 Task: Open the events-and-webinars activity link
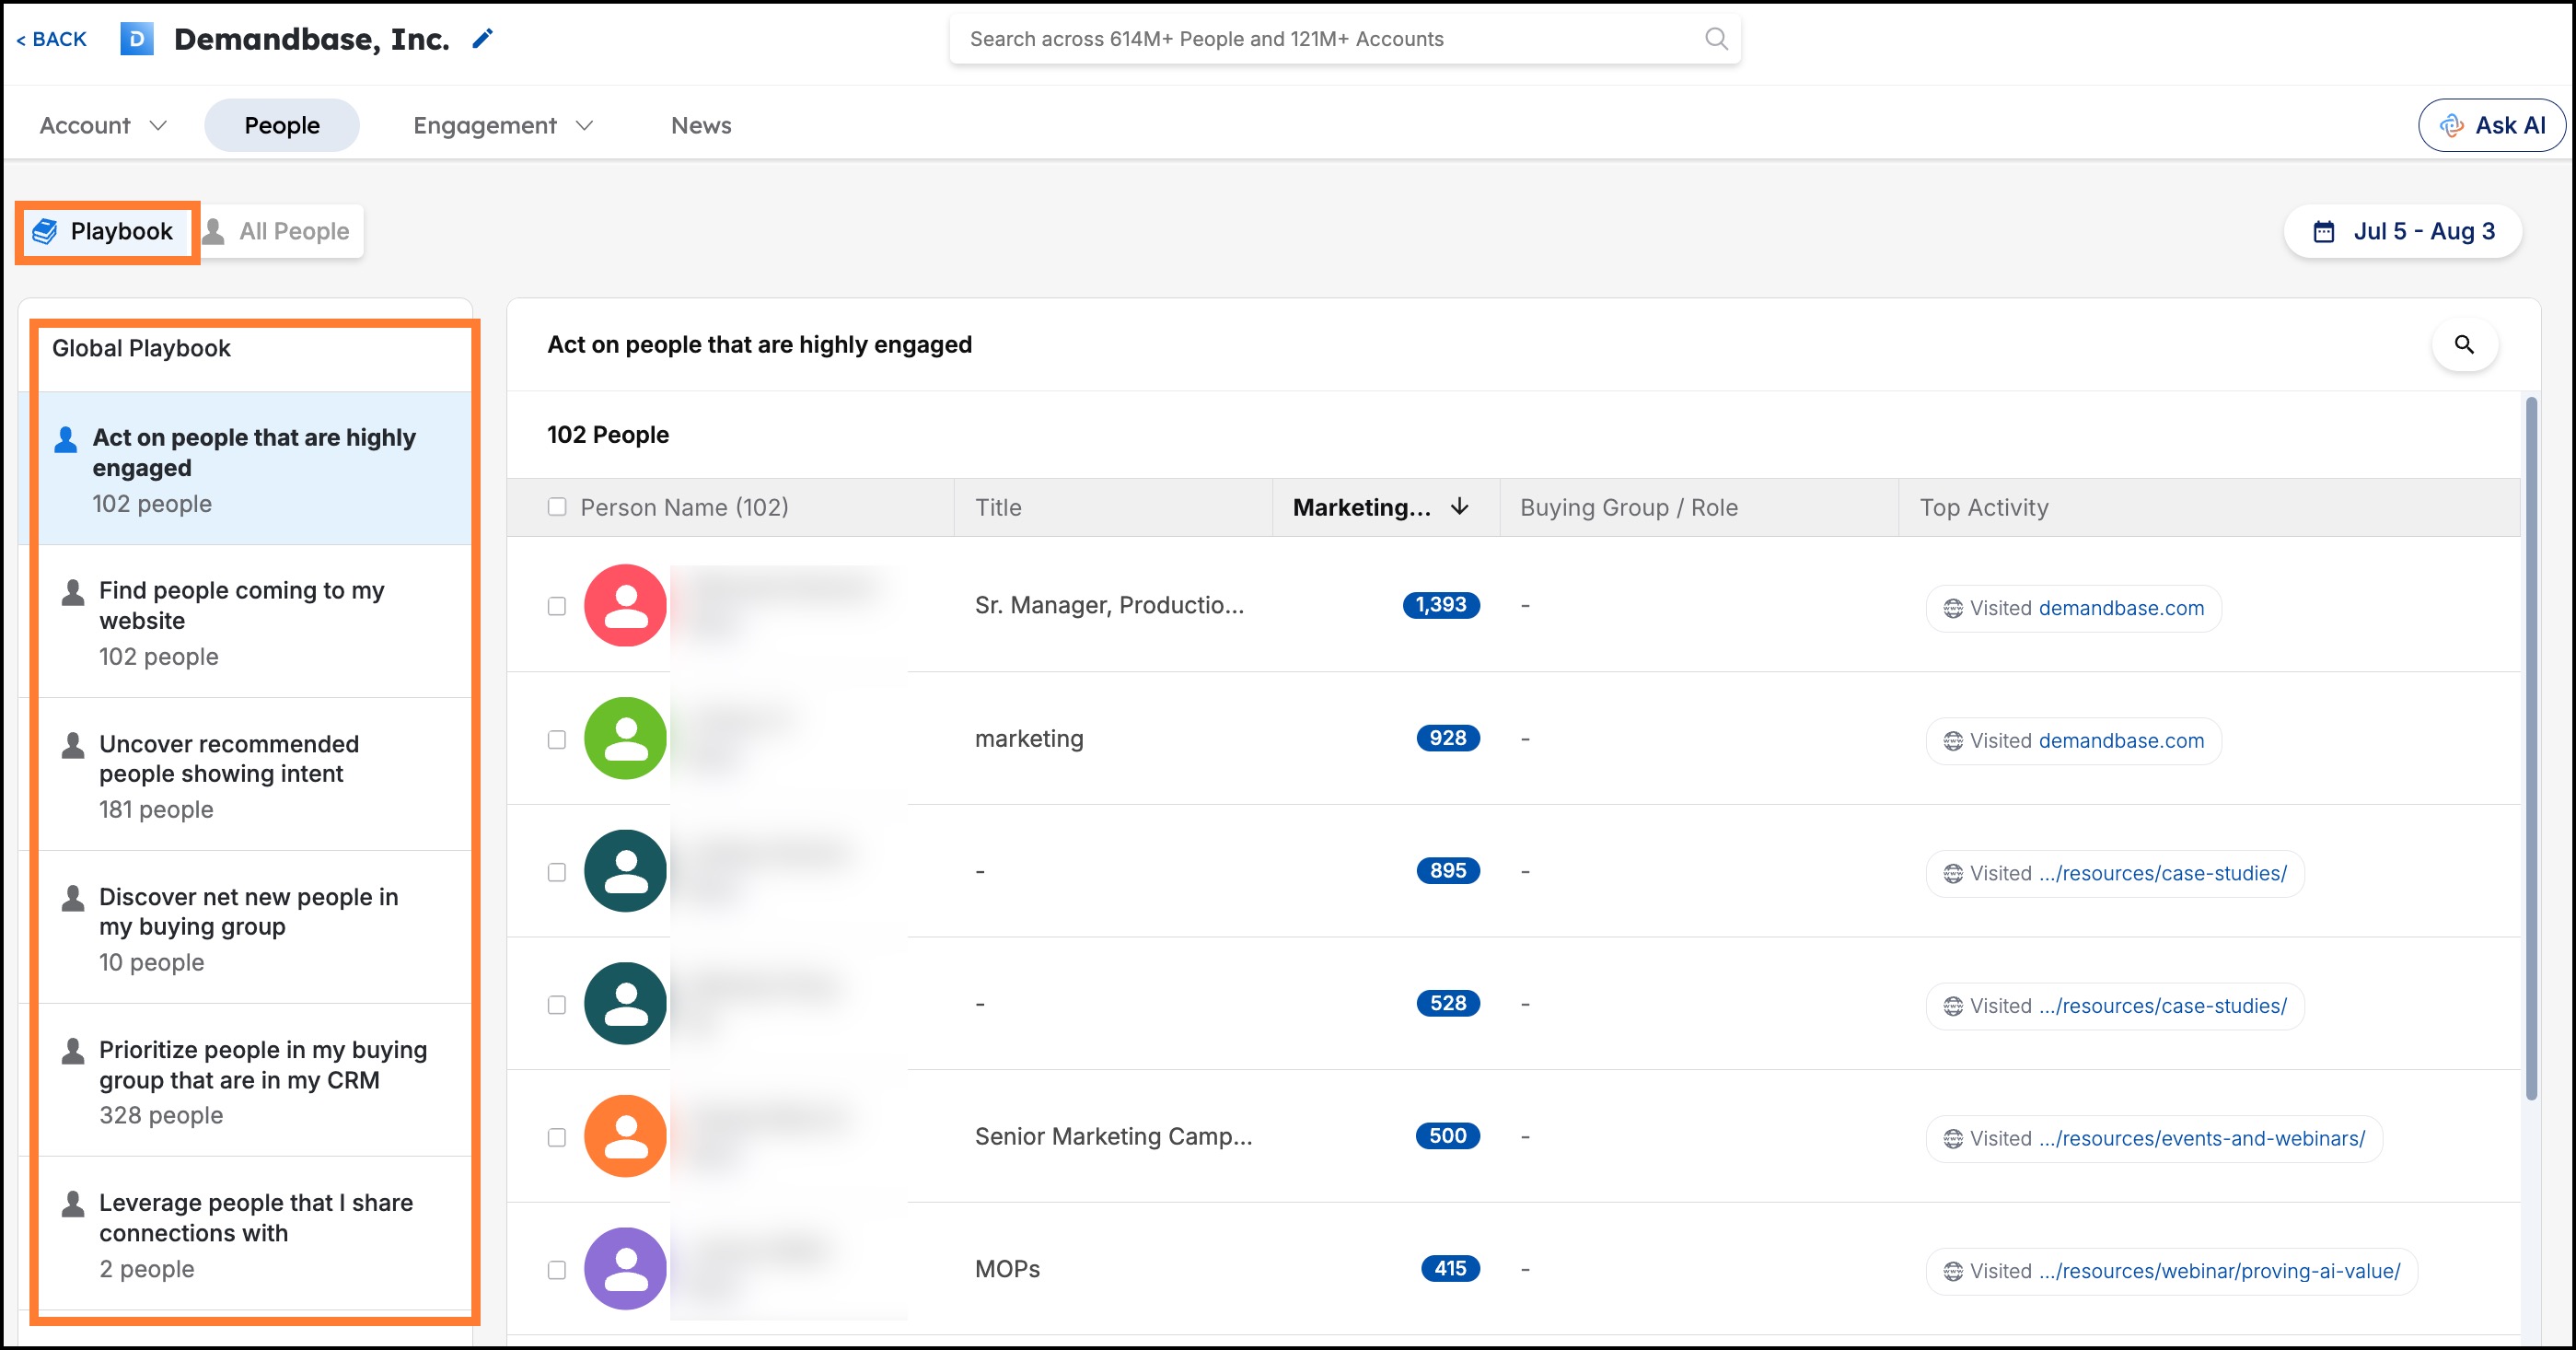[2202, 1139]
